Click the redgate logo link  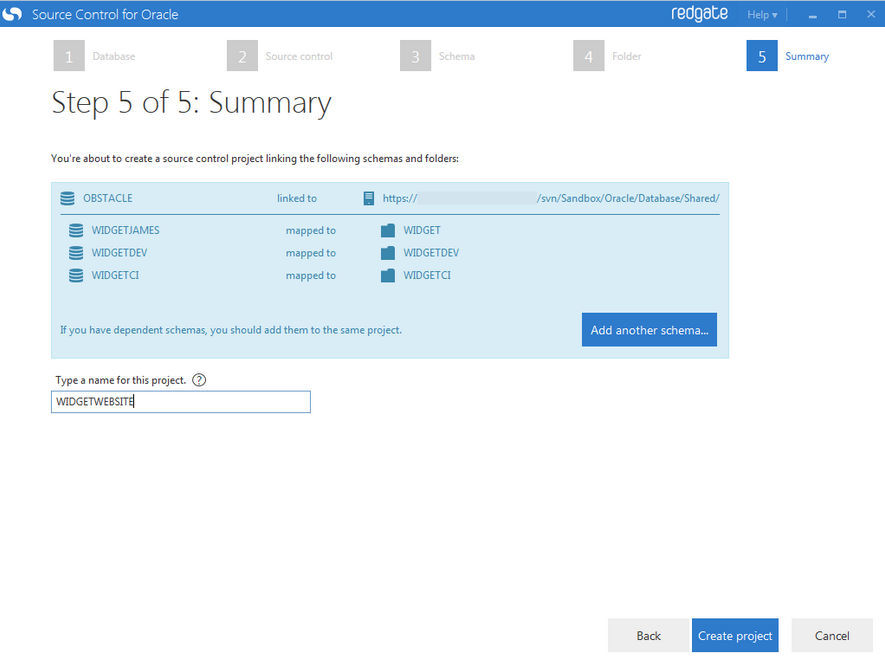point(699,14)
